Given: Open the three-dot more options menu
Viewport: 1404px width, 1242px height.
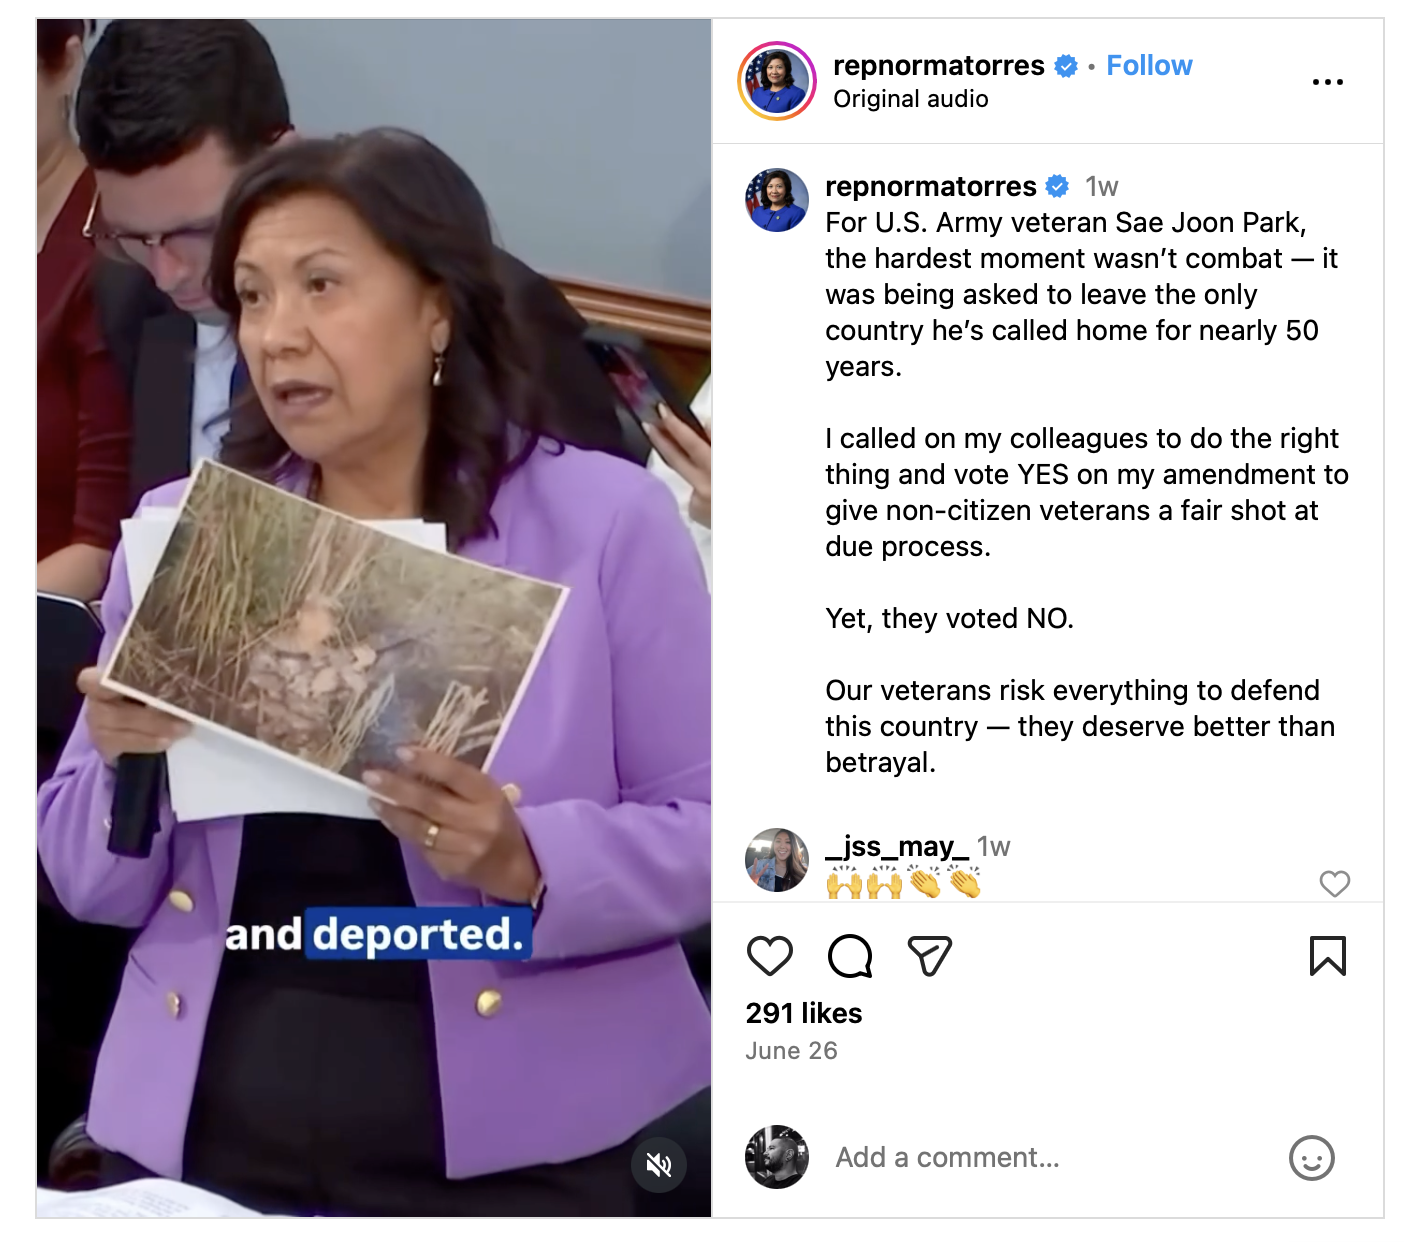Looking at the screenshot, I should point(1328,82).
